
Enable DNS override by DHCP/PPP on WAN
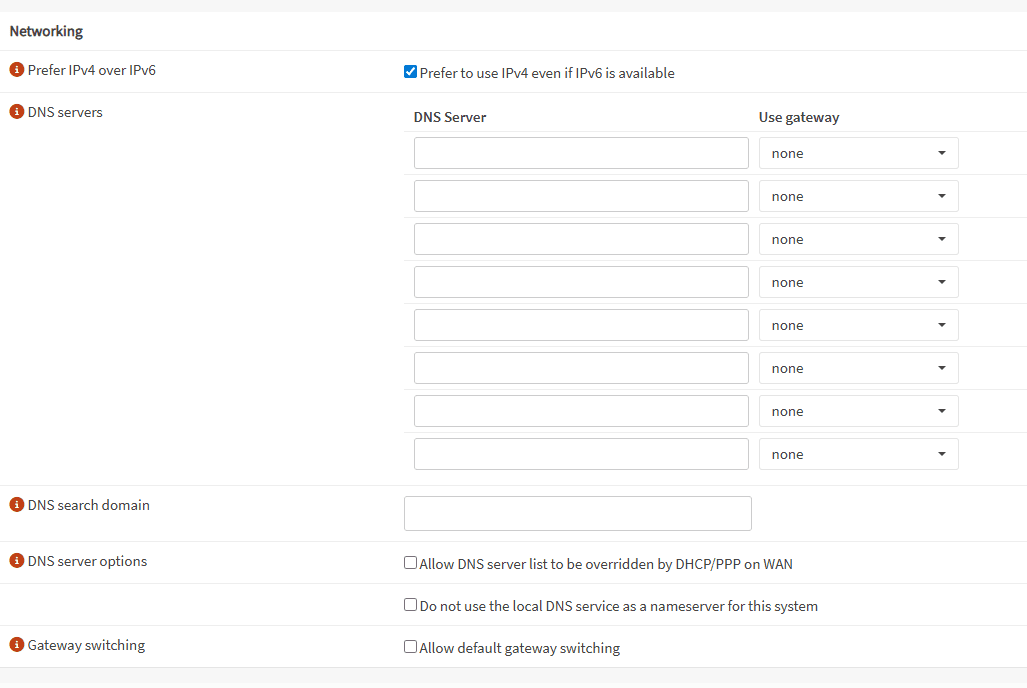click(x=410, y=563)
